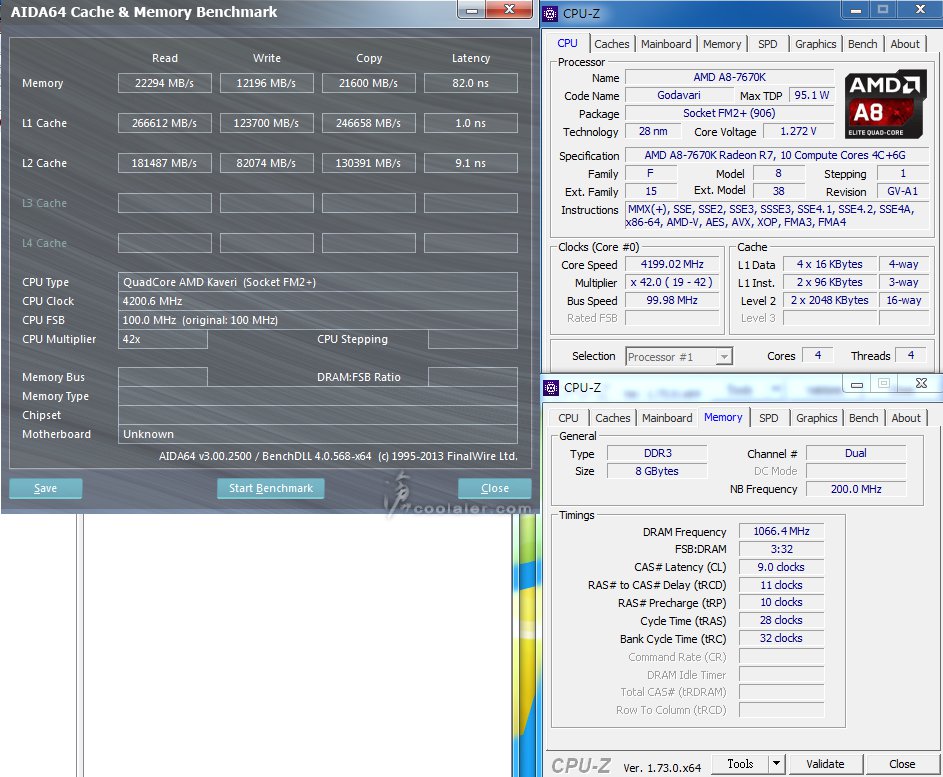Minimize the AIDA64 benchmark window
Viewport: 943px width, 777px height.
tap(472, 10)
